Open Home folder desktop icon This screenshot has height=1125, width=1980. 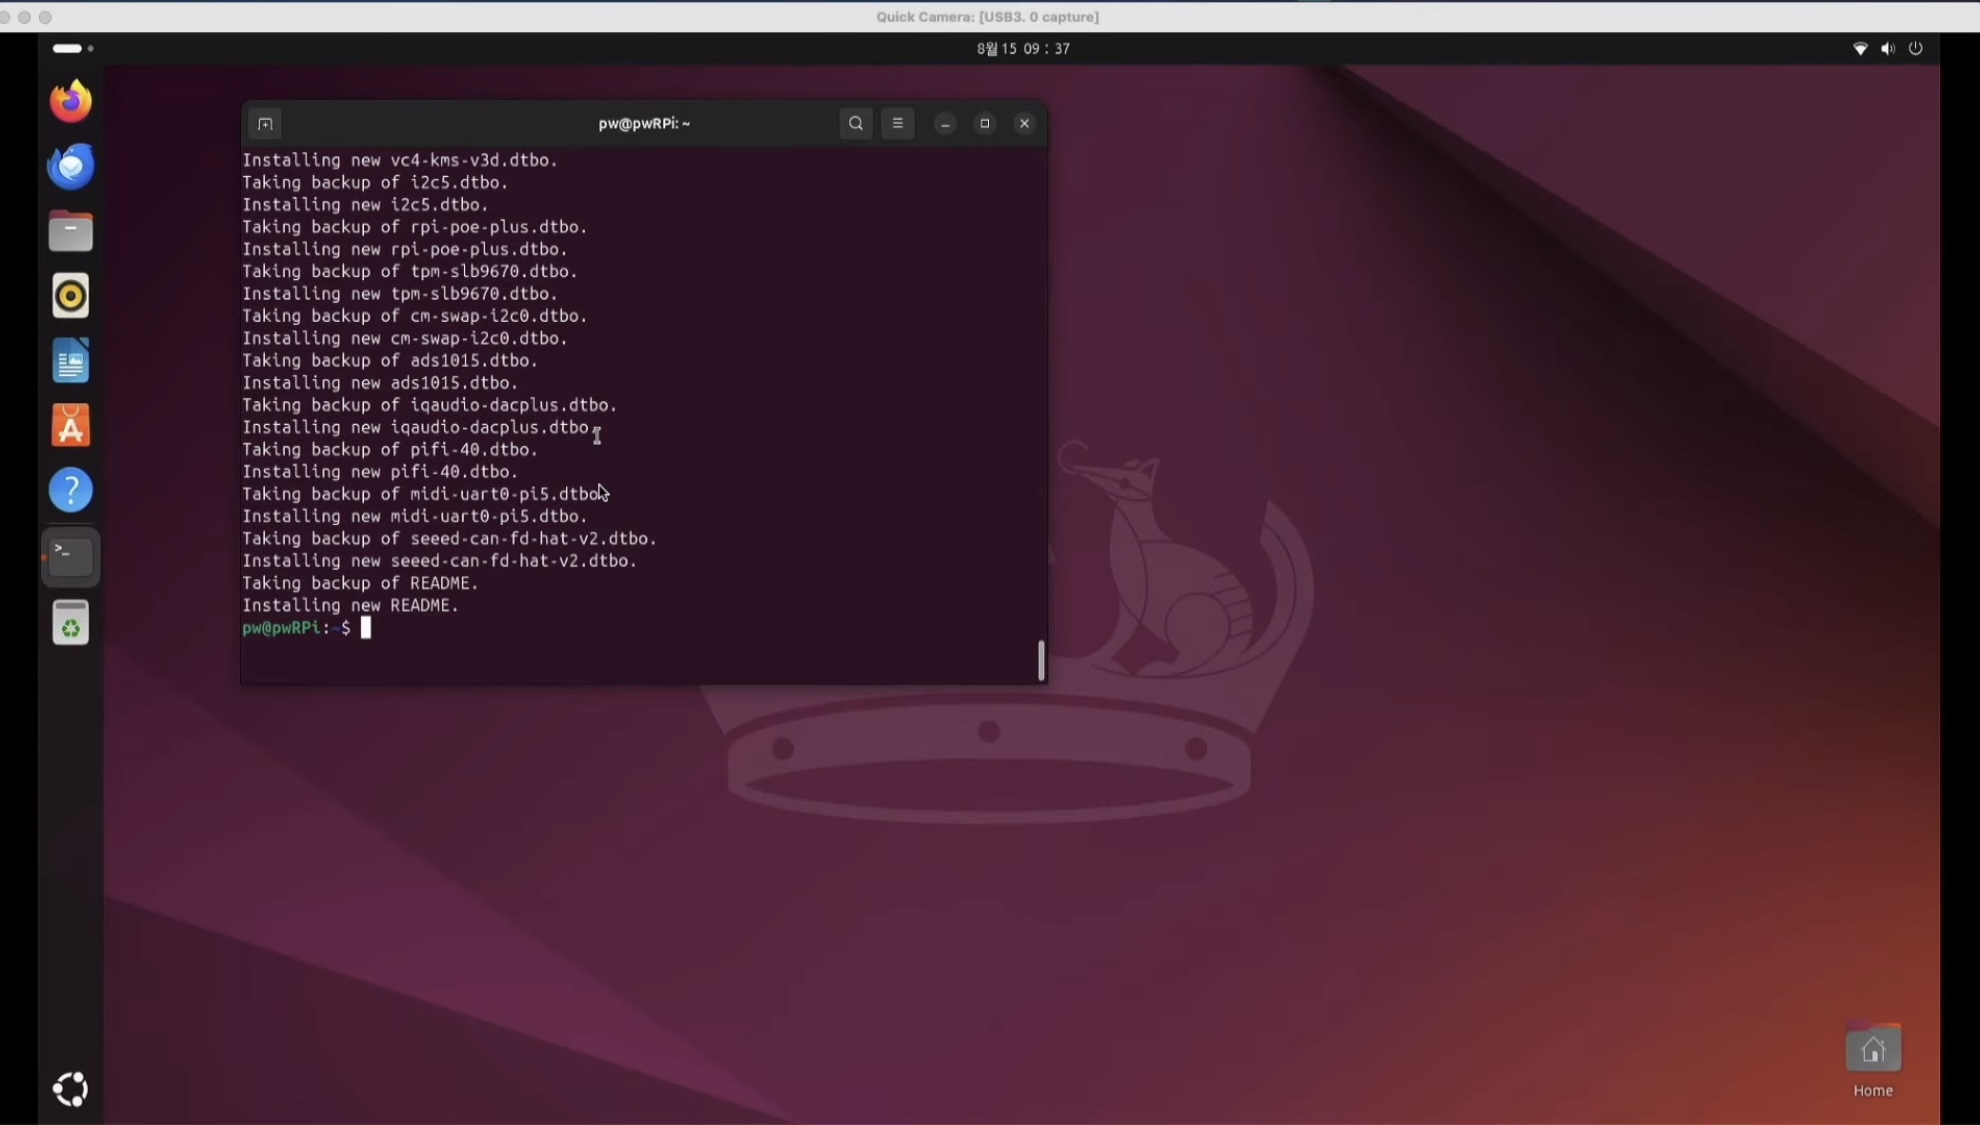pyautogui.click(x=1873, y=1052)
